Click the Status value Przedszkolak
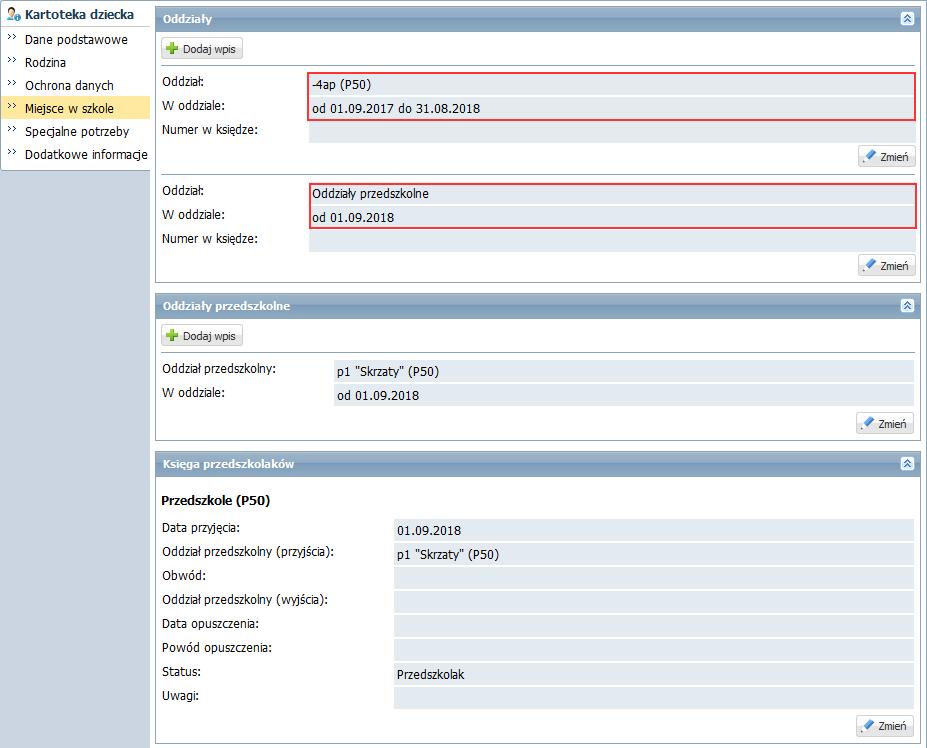 click(654, 674)
